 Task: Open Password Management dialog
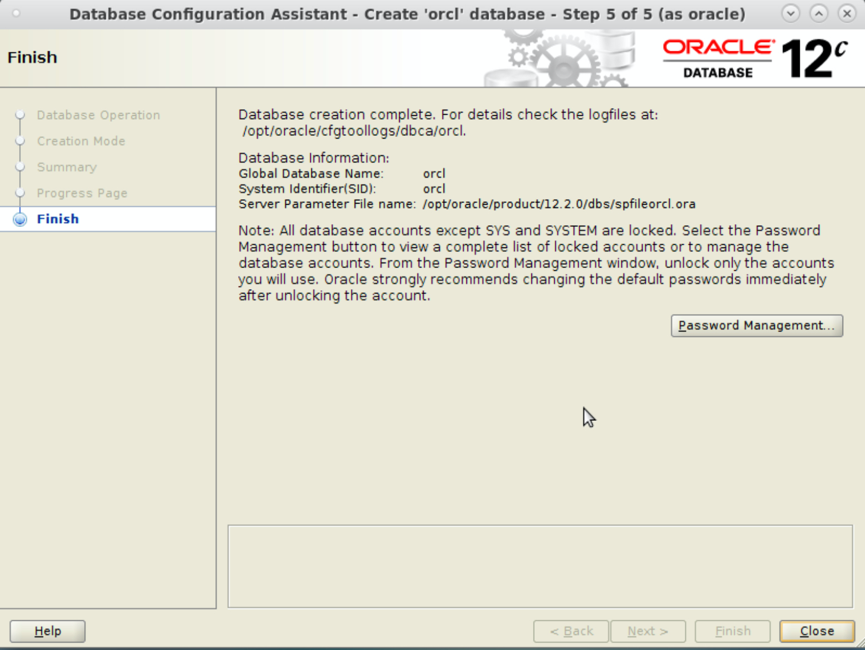click(x=756, y=326)
